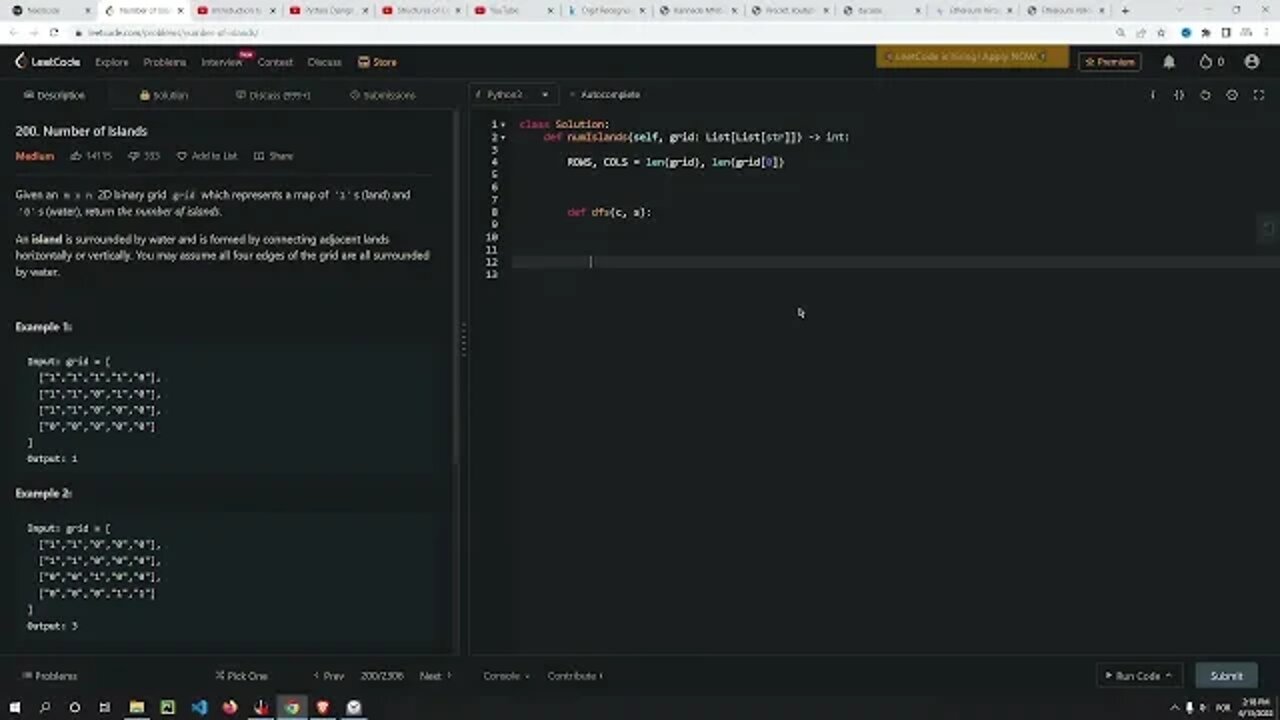The image size is (1280, 720).
Task: Click the Example 2 heading
Action: tap(44, 493)
